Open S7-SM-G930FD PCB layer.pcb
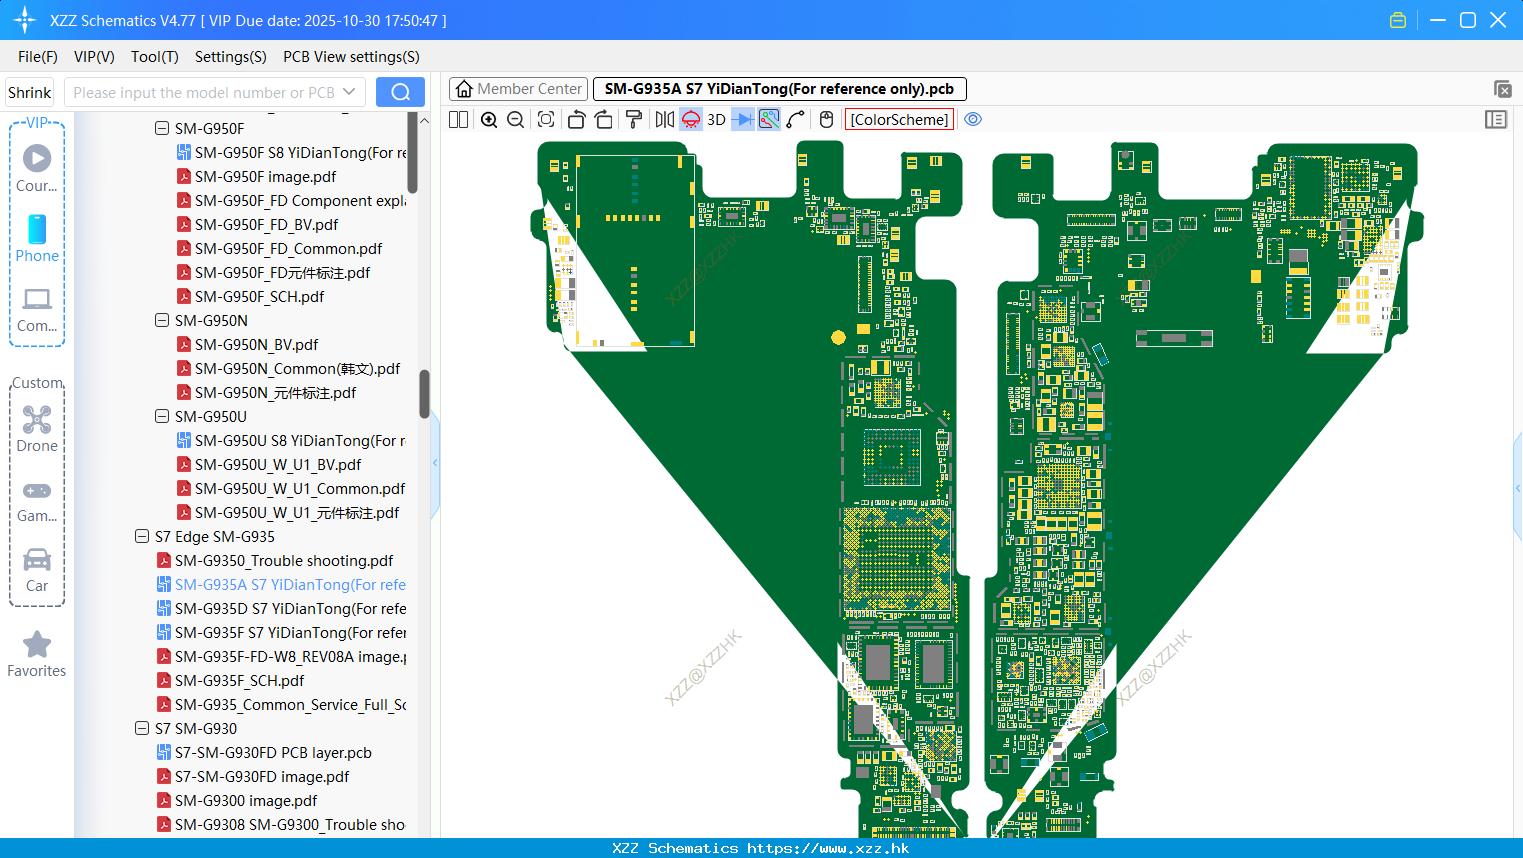The width and height of the screenshot is (1523, 858). [273, 752]
